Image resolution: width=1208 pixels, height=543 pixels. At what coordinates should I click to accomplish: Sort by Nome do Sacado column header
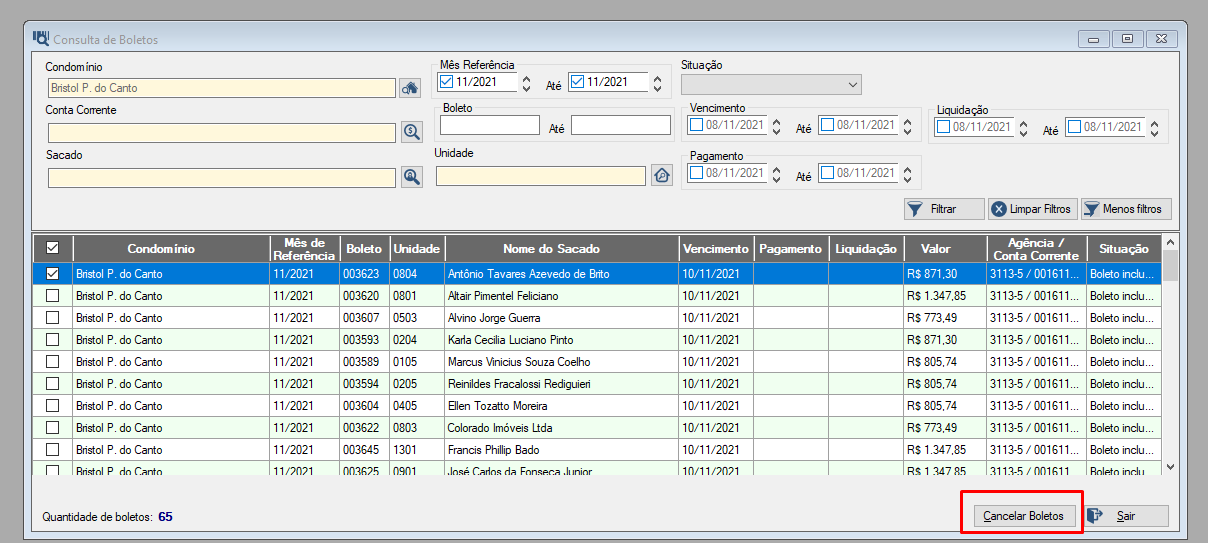pyautogui.click(x=562, y=248)
